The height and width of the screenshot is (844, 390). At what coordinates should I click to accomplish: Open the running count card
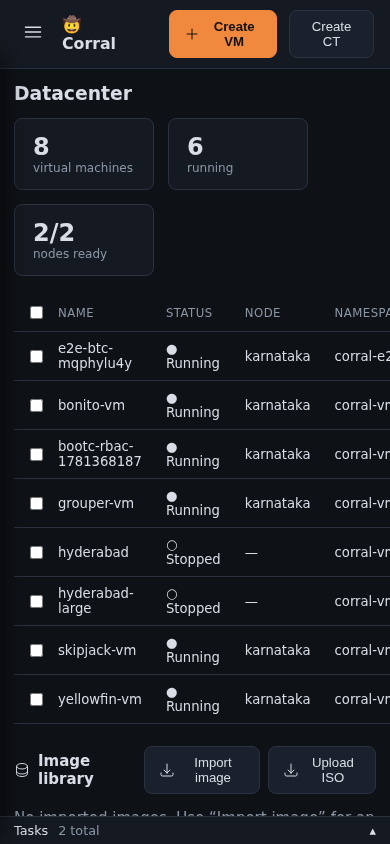pyautogui.click(x=238, y=154)
